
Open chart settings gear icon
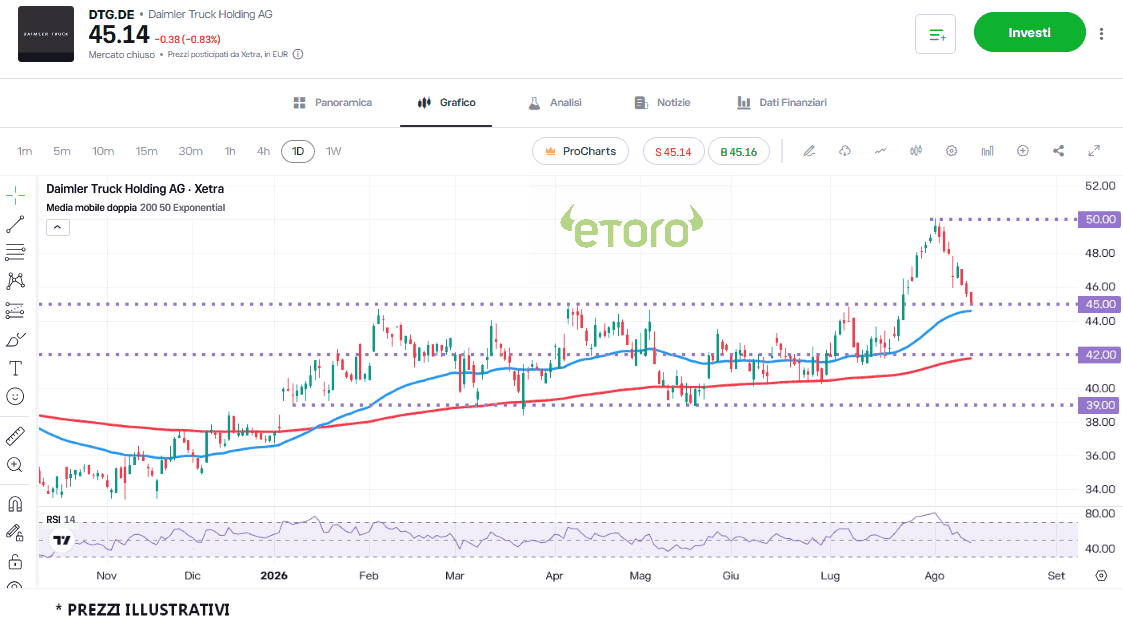pyautogui.click(x=951, y=151)
